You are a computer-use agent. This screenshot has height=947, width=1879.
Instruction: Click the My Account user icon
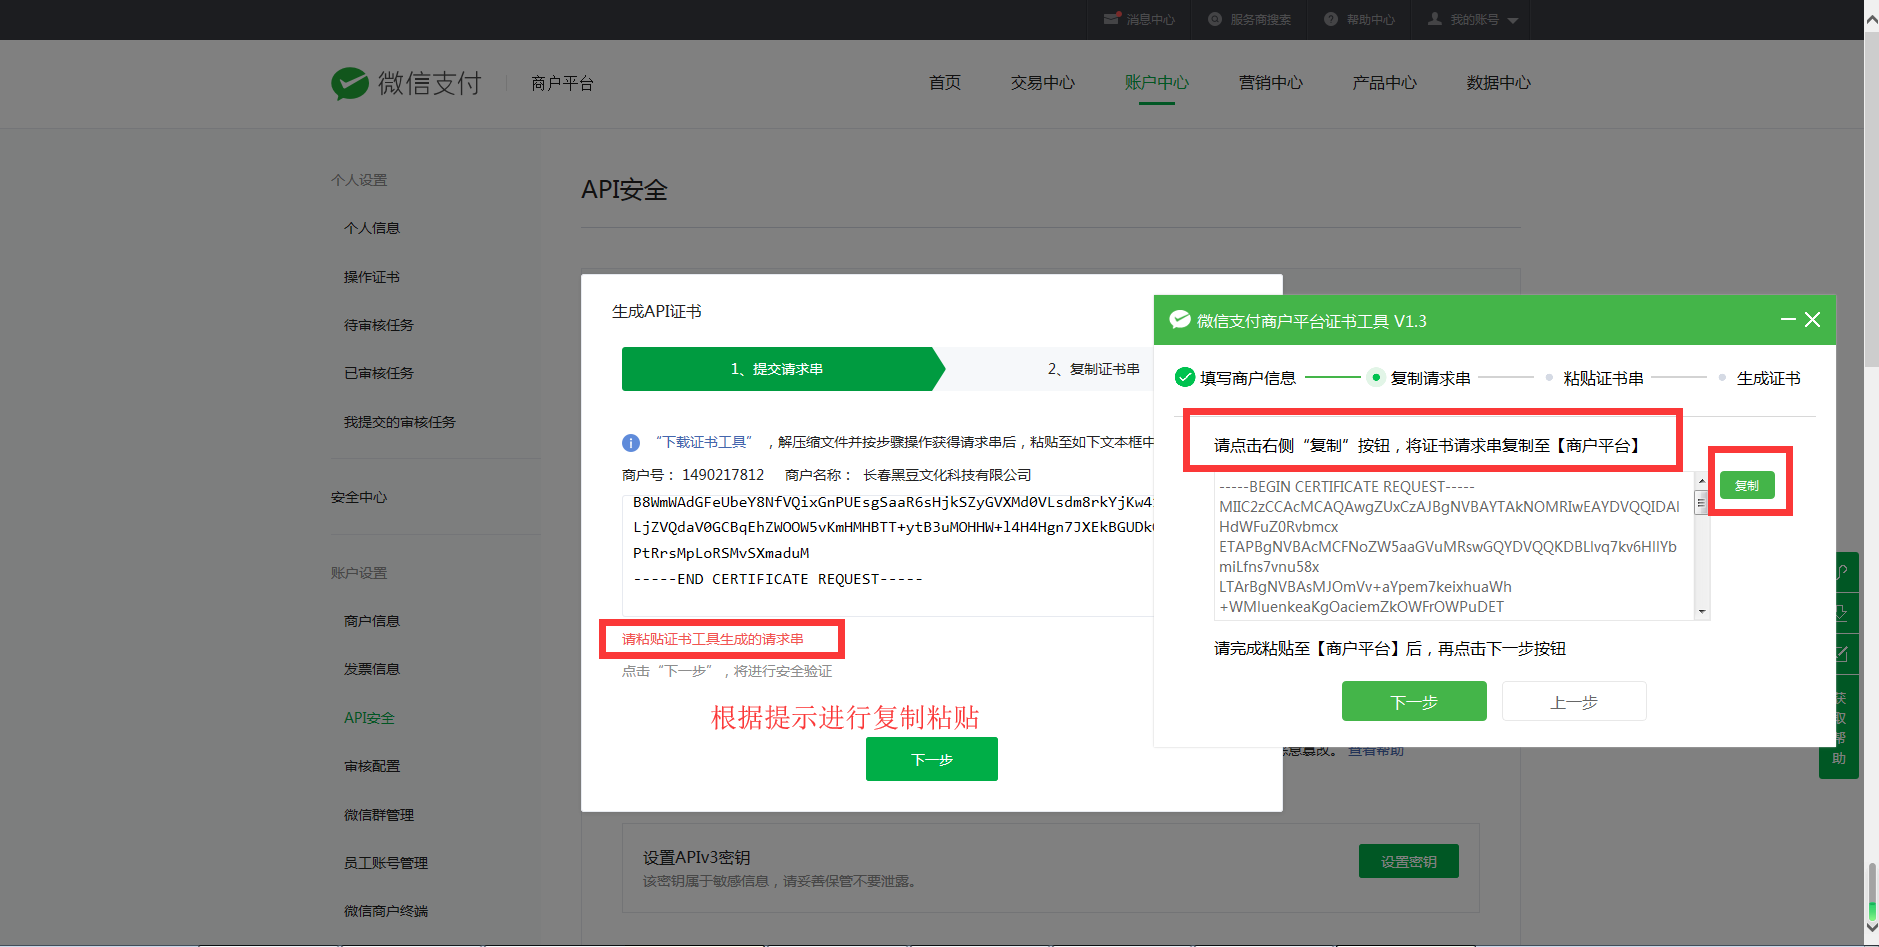point(1435,19)
